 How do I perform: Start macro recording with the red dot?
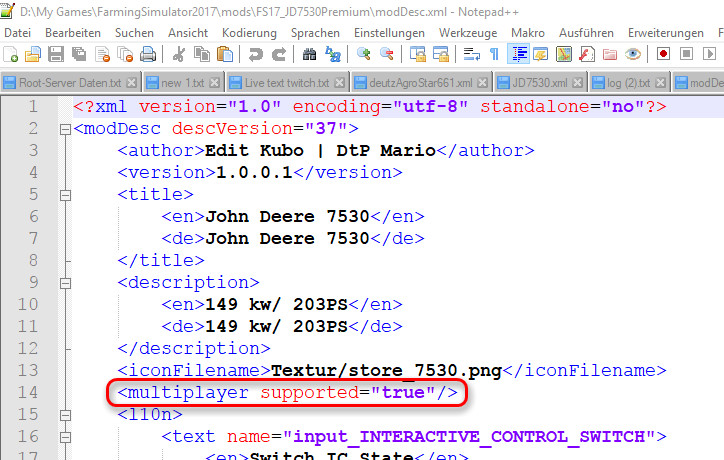(664, 54)
